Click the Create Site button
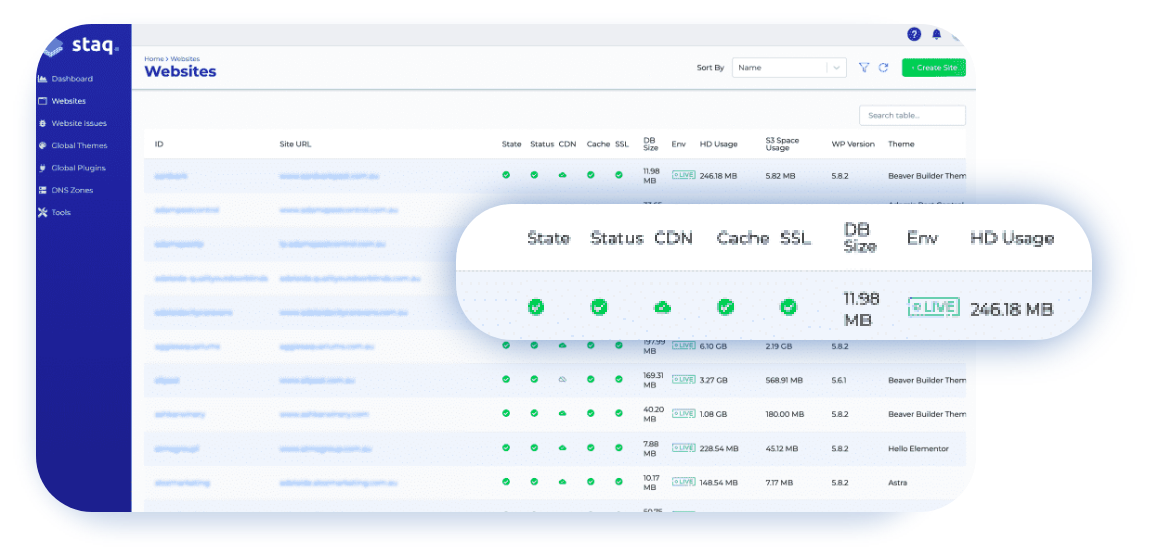Image resolution: width=1152 pixels, height=560 pixels. point(933,68)
